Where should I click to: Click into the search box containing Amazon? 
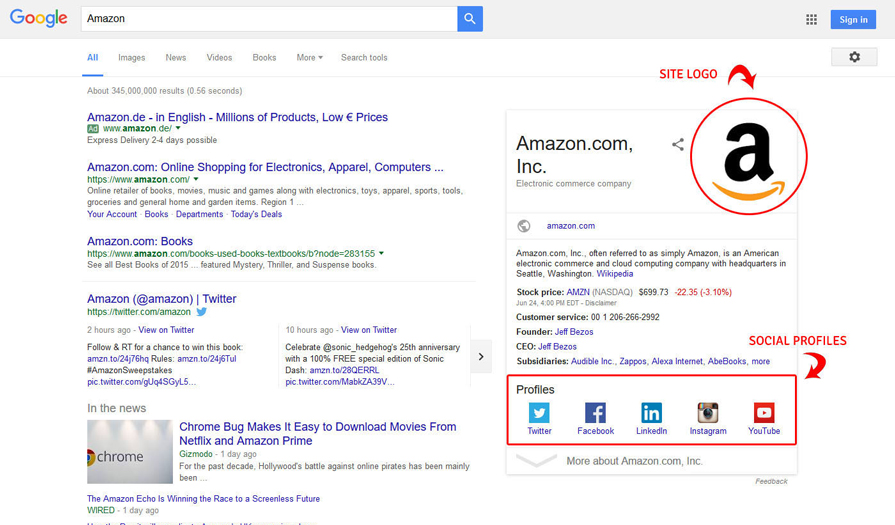[268, 18]
